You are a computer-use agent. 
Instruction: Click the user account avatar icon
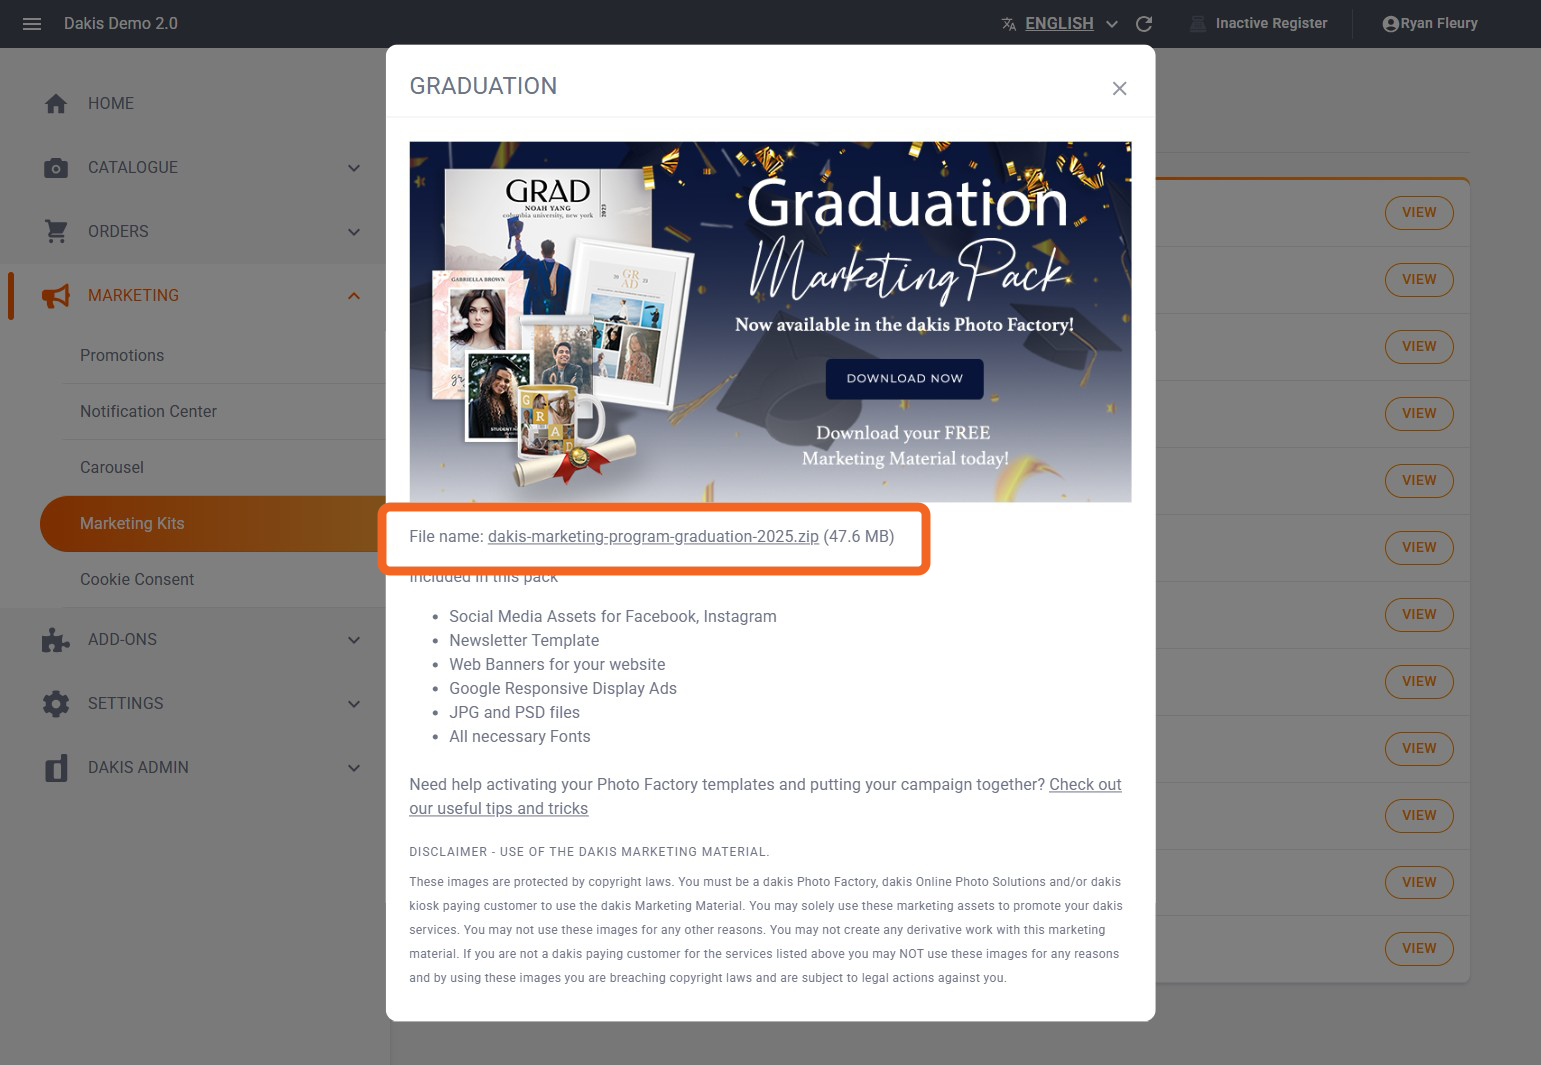click(1390, 24)
